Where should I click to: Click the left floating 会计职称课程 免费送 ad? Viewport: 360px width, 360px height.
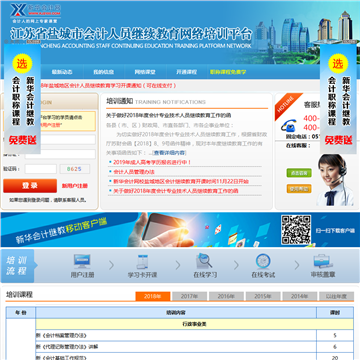click(22, 99)
